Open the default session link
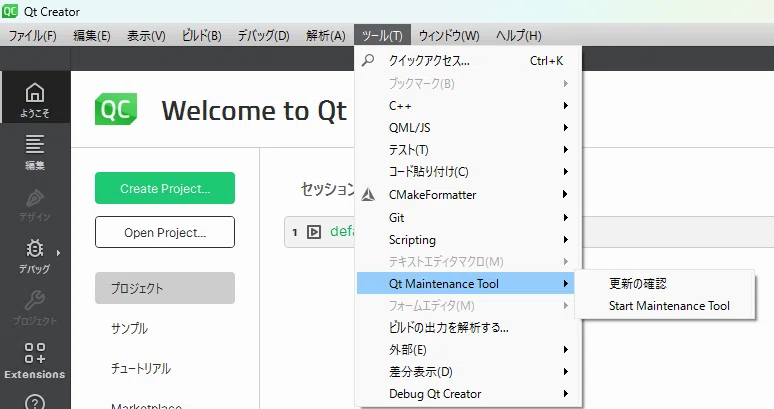 [x=342, y=231]
